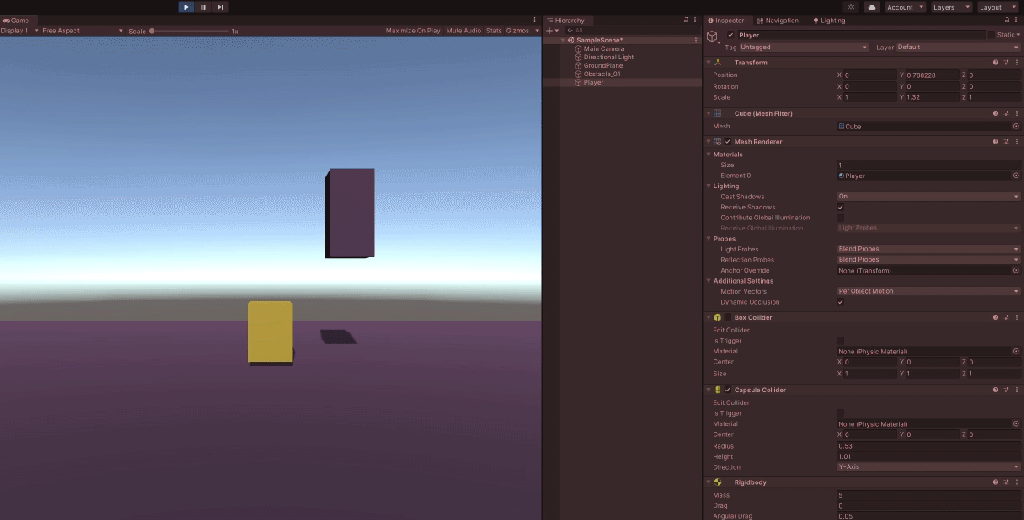The width and height of the screenshot is (1024, 520).
Task: Toggle Gizmos in Game view
Action: pyautogui.click(x=517, y=31)
